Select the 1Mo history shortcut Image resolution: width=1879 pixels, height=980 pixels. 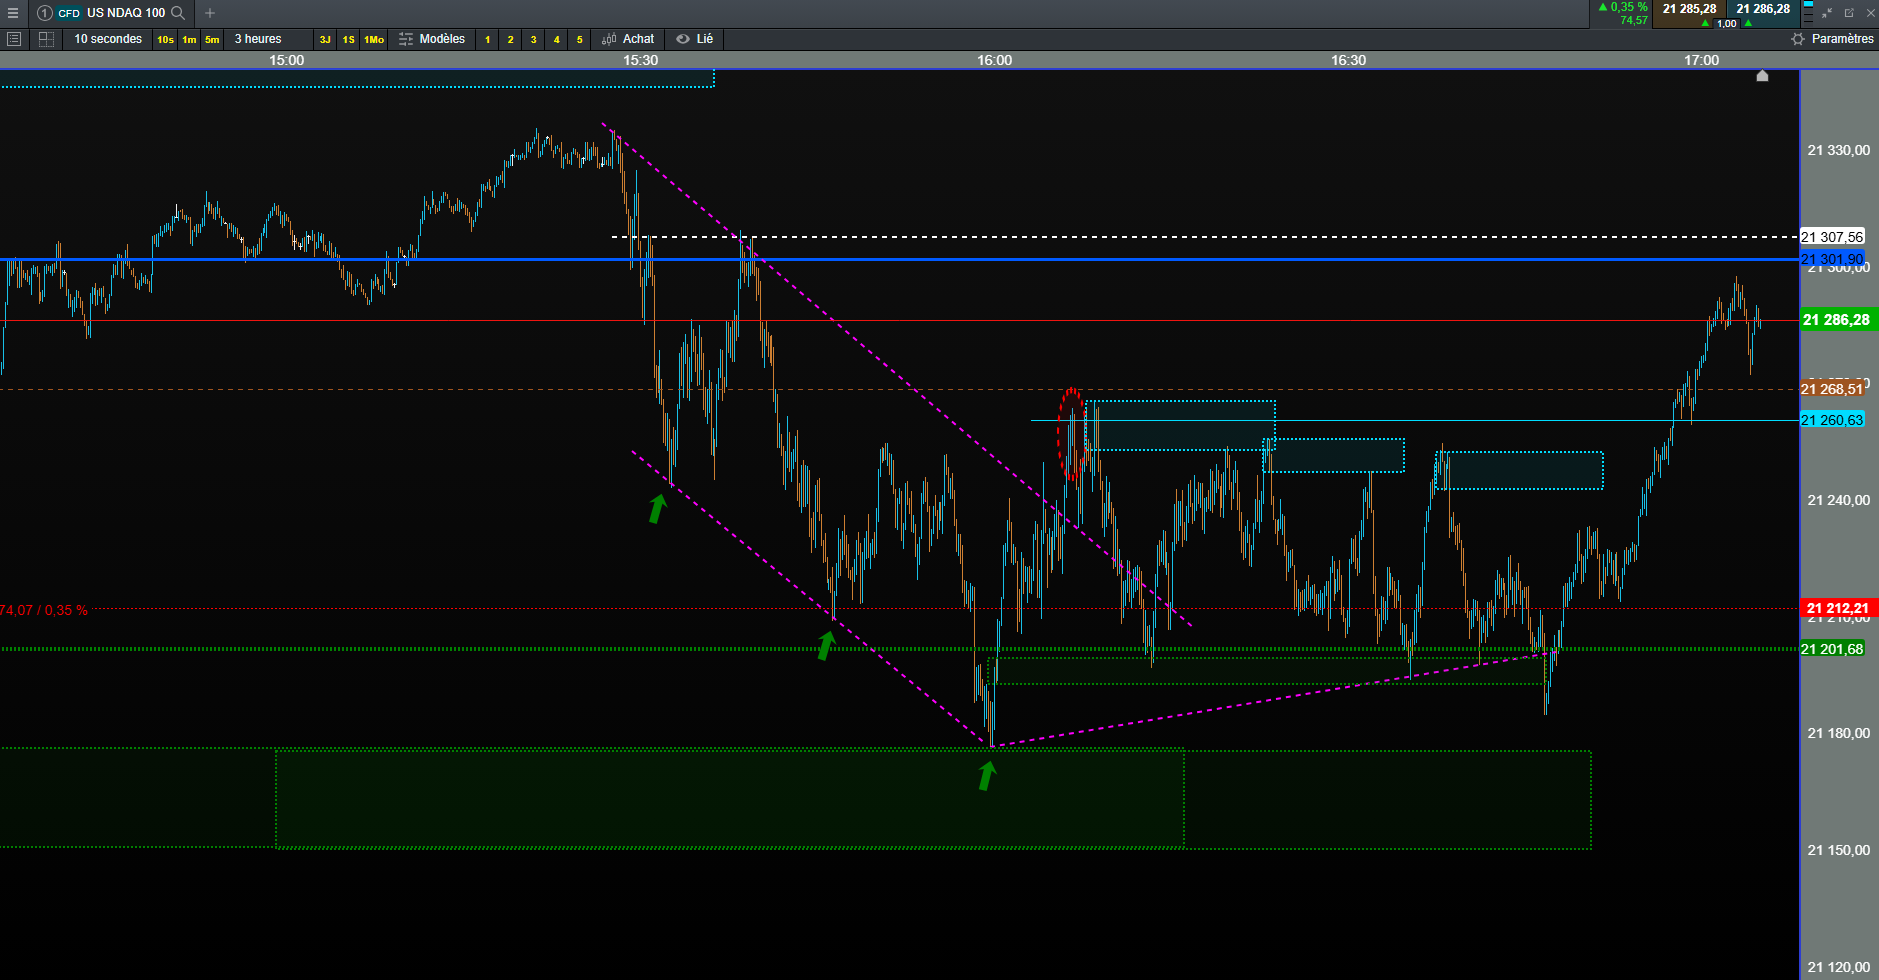374,40
